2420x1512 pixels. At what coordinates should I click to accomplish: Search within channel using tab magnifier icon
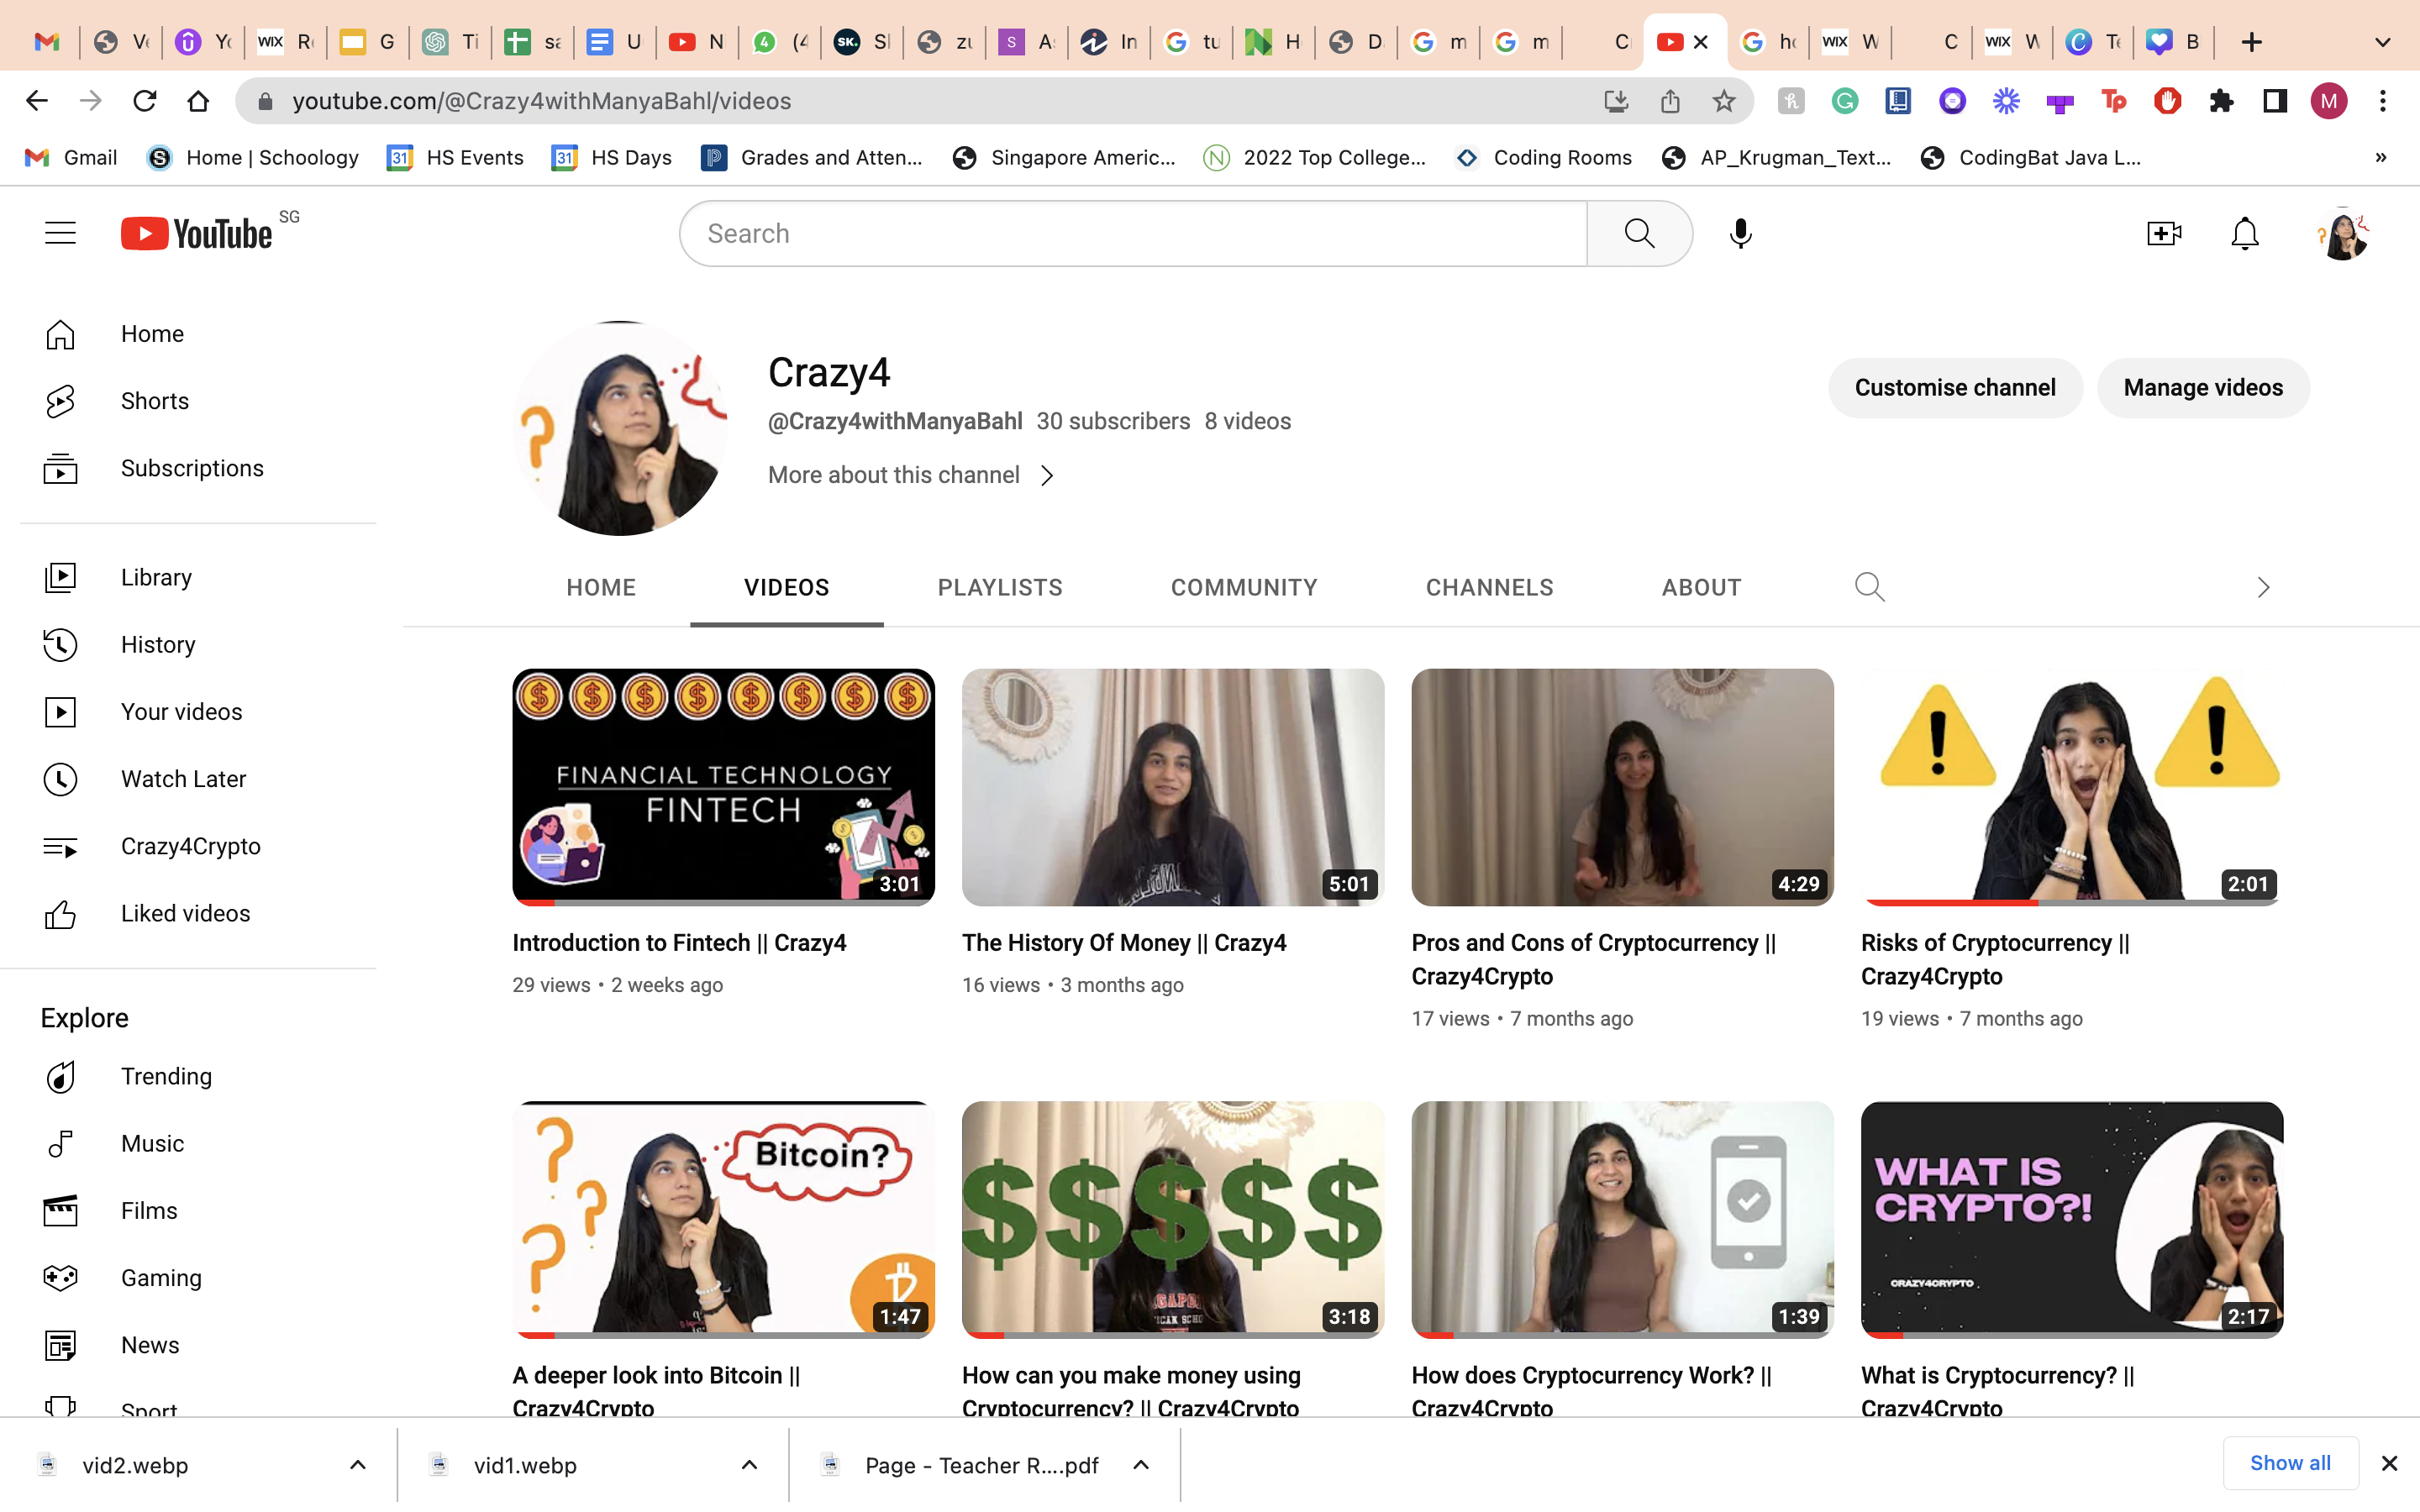(x=1869, y=587)
